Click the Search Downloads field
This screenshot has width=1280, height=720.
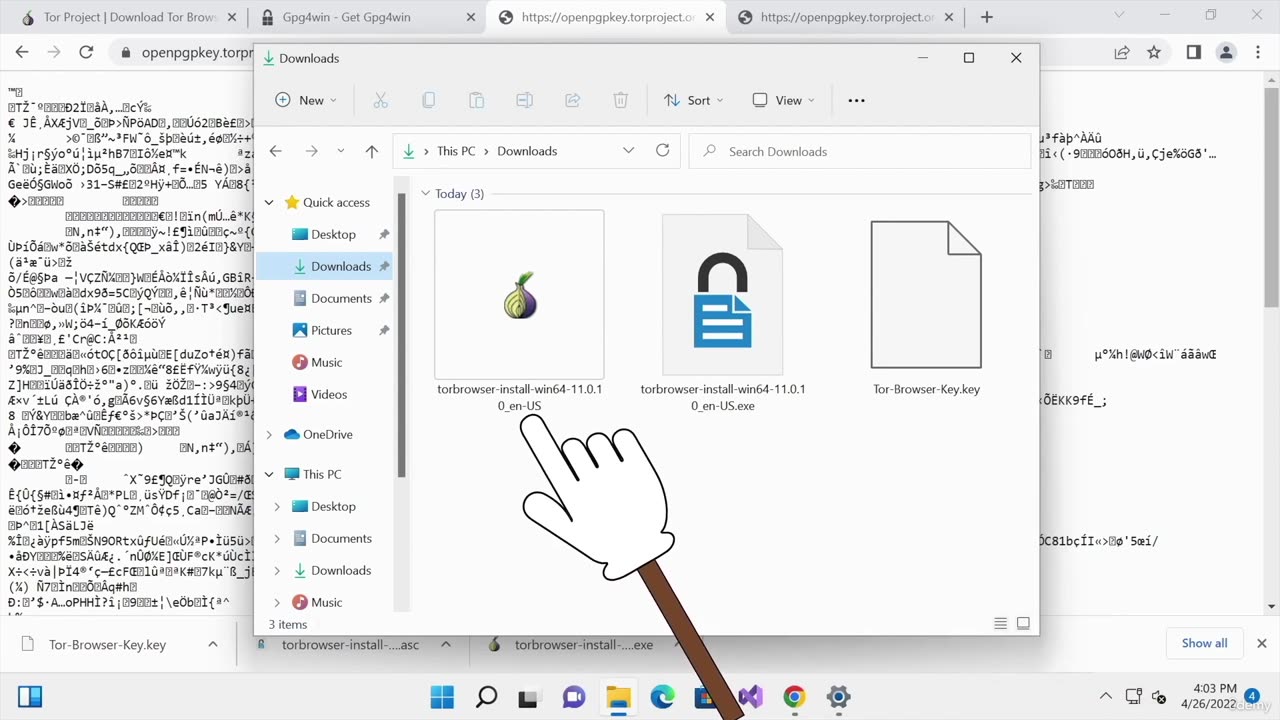tap(860, 151)
